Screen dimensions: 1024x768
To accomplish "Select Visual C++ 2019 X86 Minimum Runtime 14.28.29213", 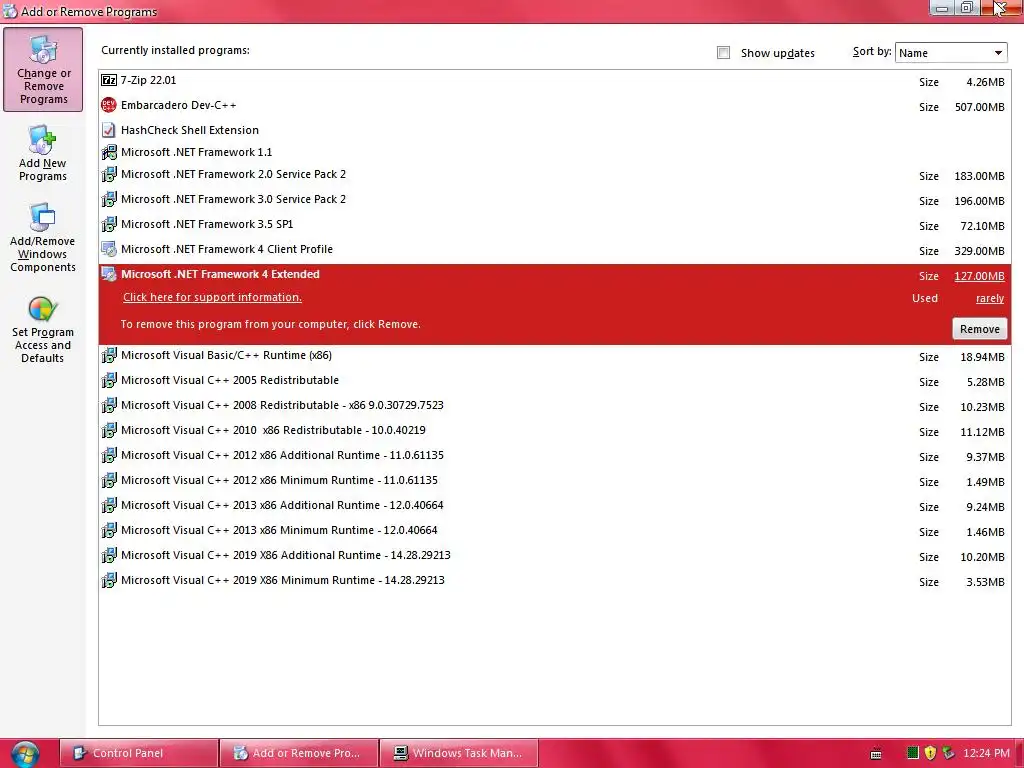I will pyautogui.click(x=554, y=581).
